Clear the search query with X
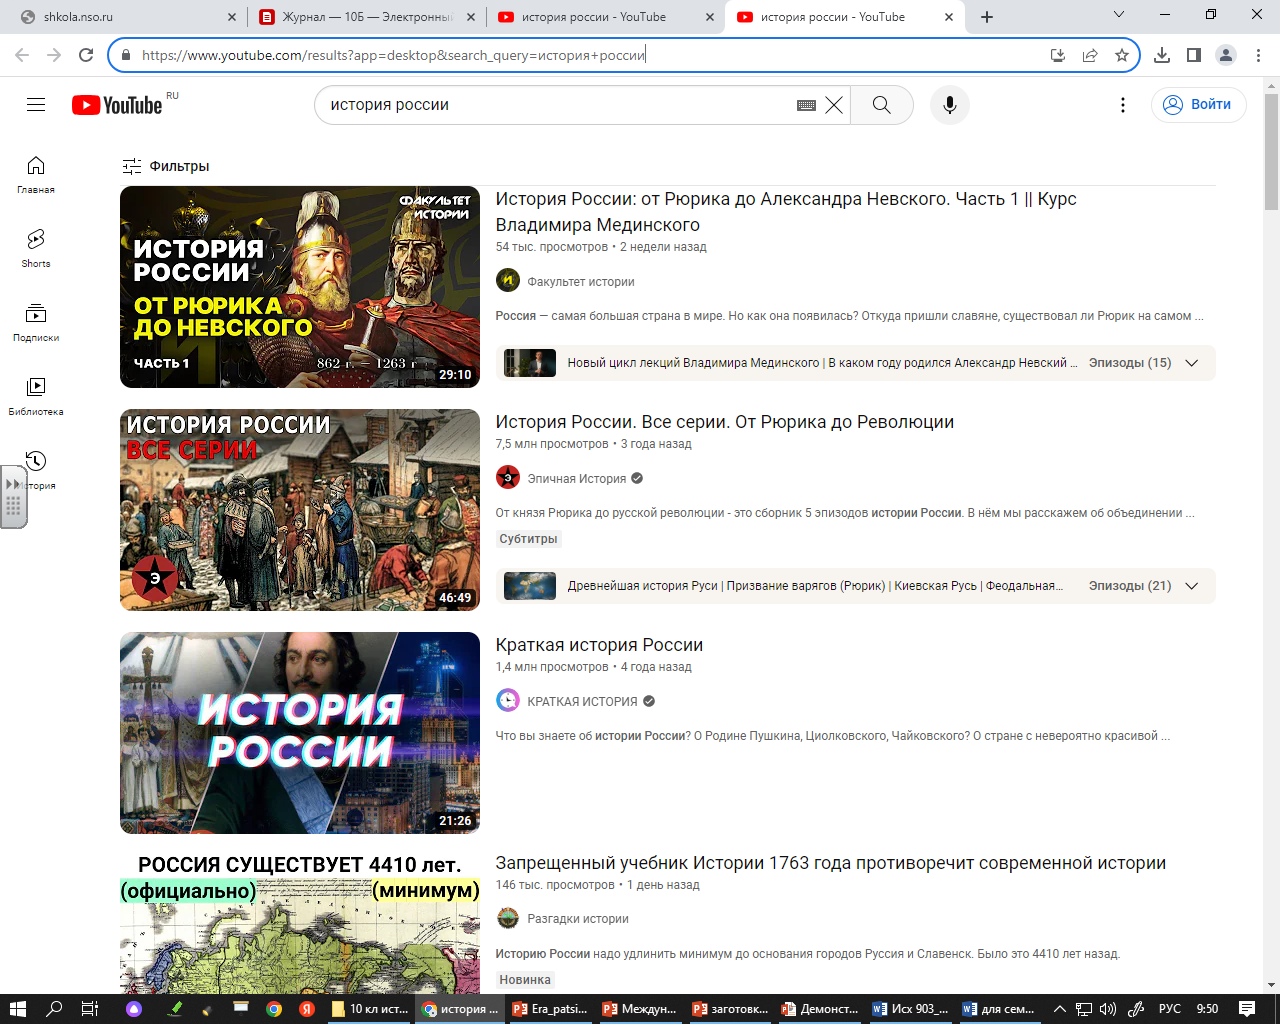The image size is (1280, 1024). click(x=834, y=105)
